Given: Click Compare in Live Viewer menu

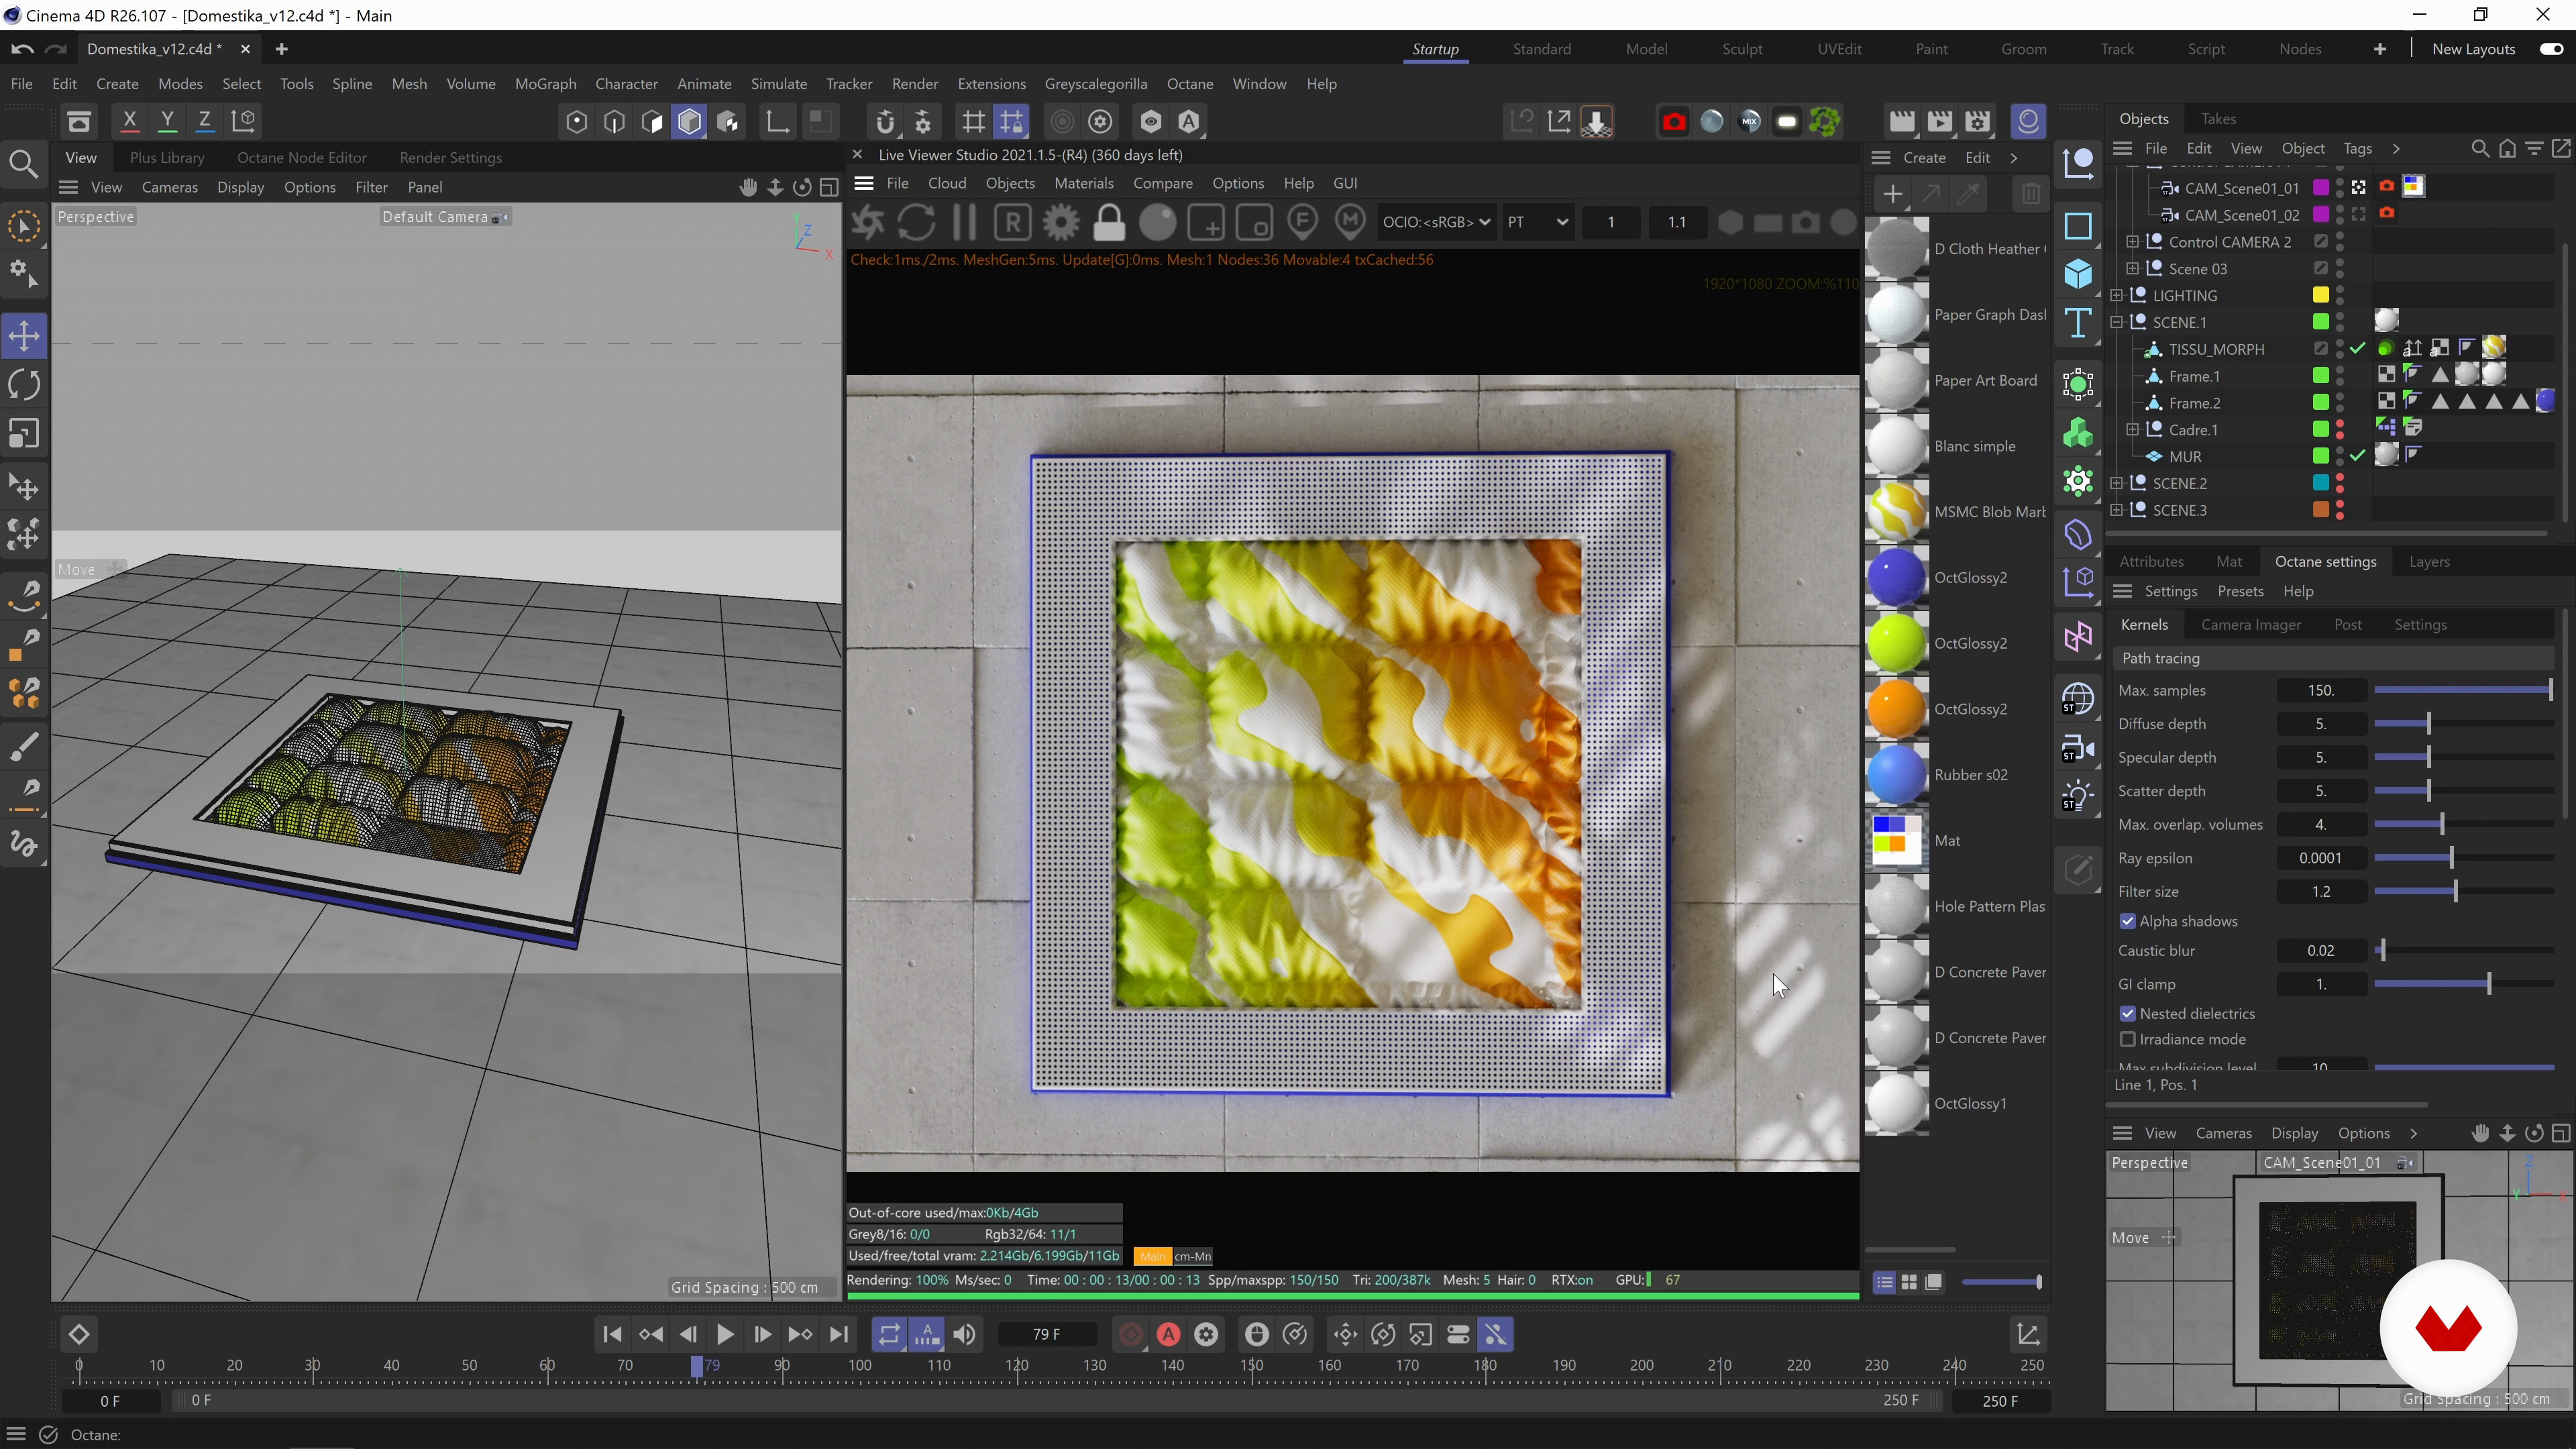Looking at the screenshot, I should pyautogui.click(x=1162, y=183).
